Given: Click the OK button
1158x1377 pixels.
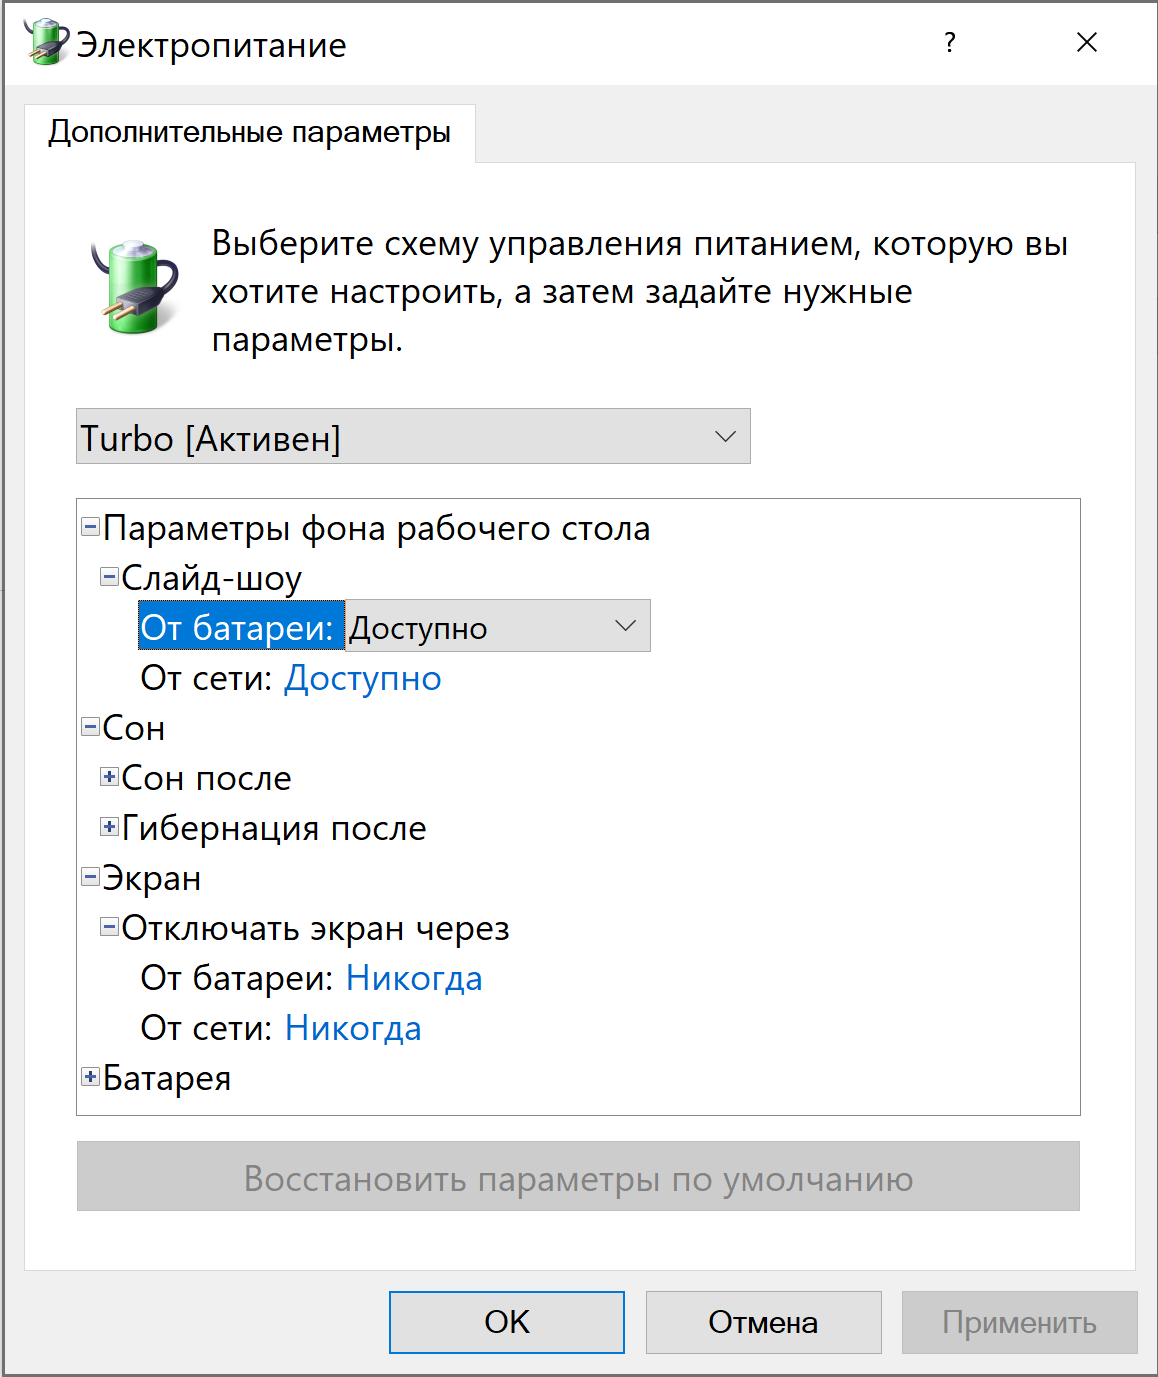Looking at the screenshot, I should click(x=507, y=1322).
